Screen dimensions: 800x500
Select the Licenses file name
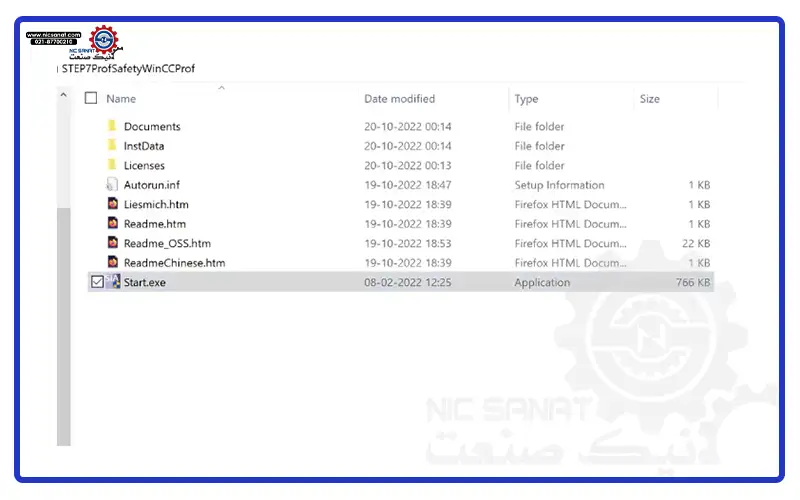144,165
